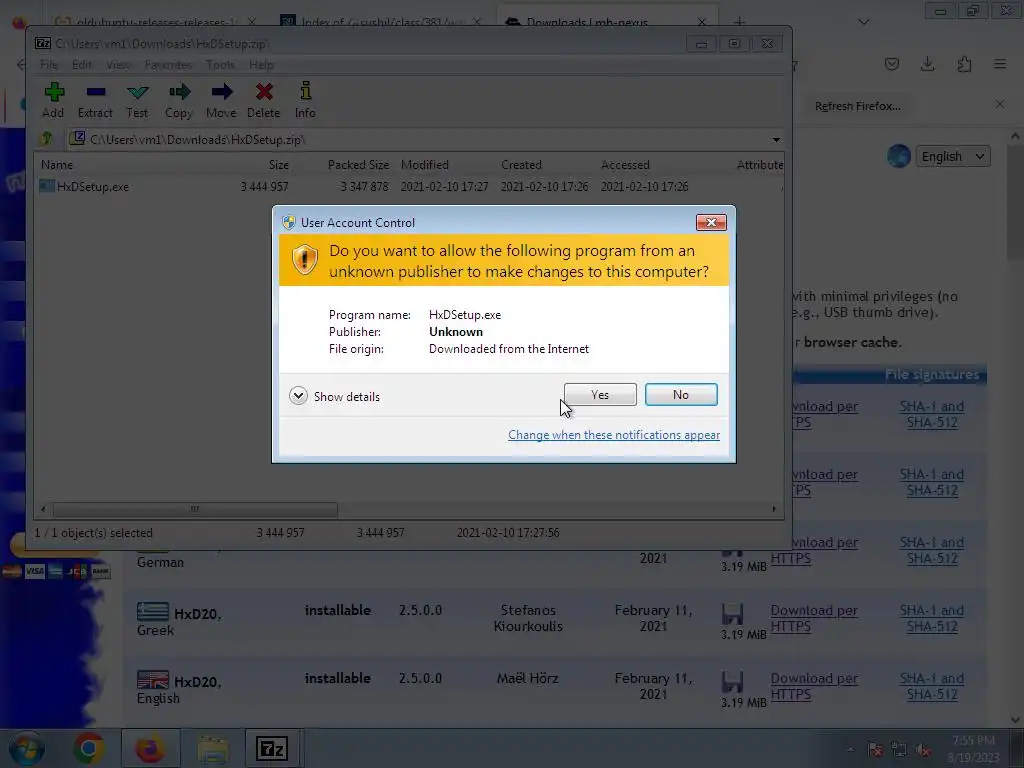This screenshot has width=1024, height=768.
Task: Open the View menu in 7-Zip
Action: tap(118, 65)
